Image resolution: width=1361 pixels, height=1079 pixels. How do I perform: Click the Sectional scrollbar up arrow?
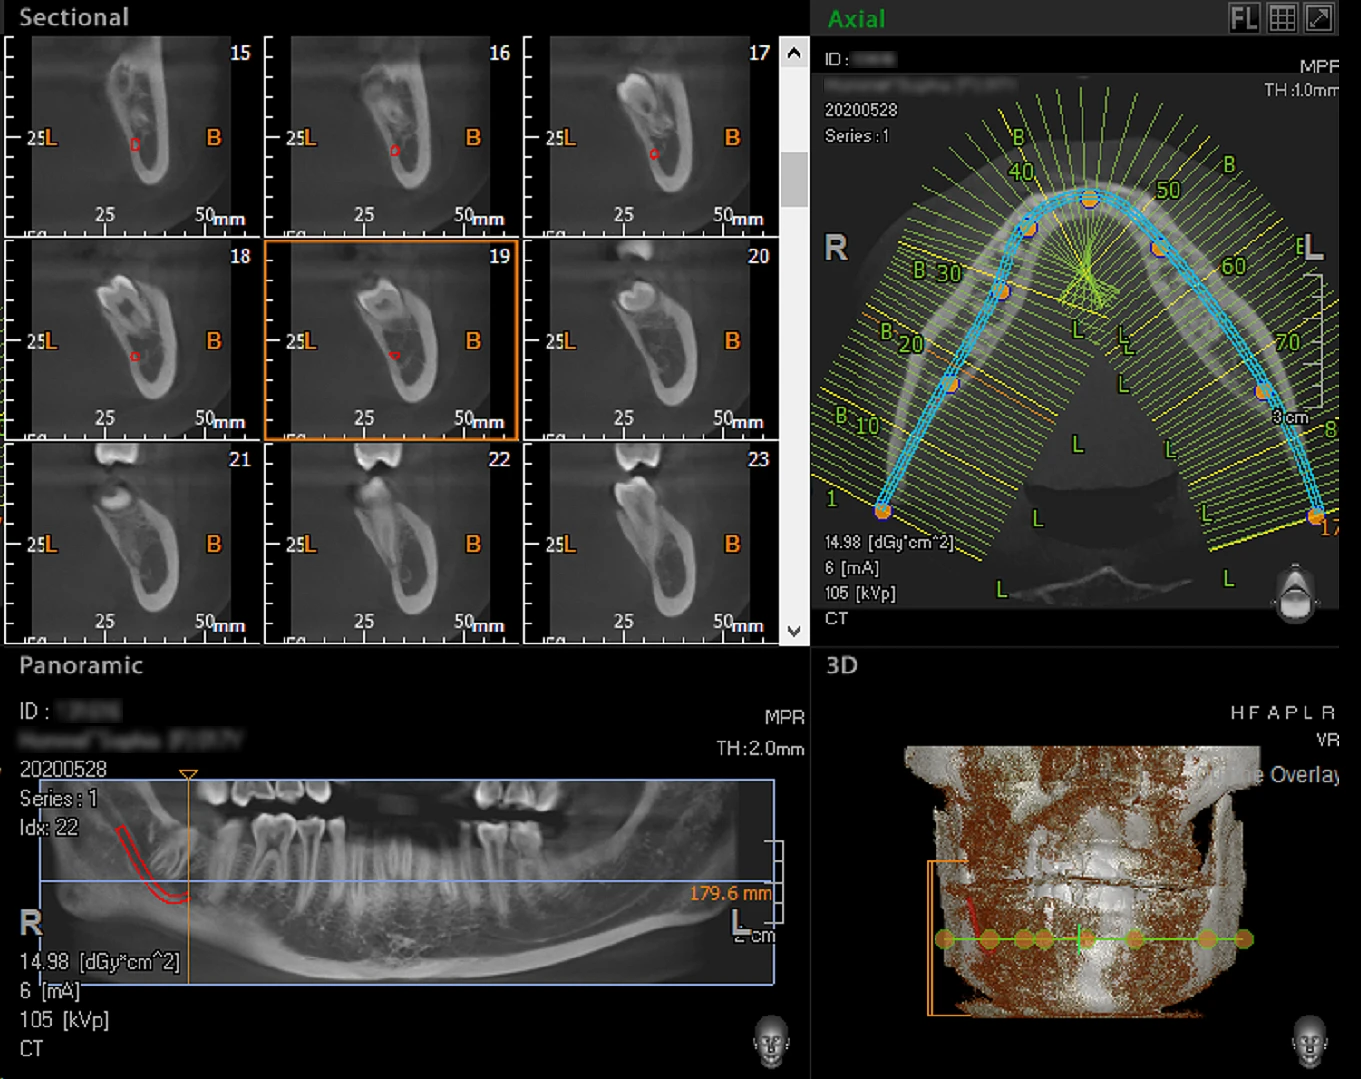[794, 52]
